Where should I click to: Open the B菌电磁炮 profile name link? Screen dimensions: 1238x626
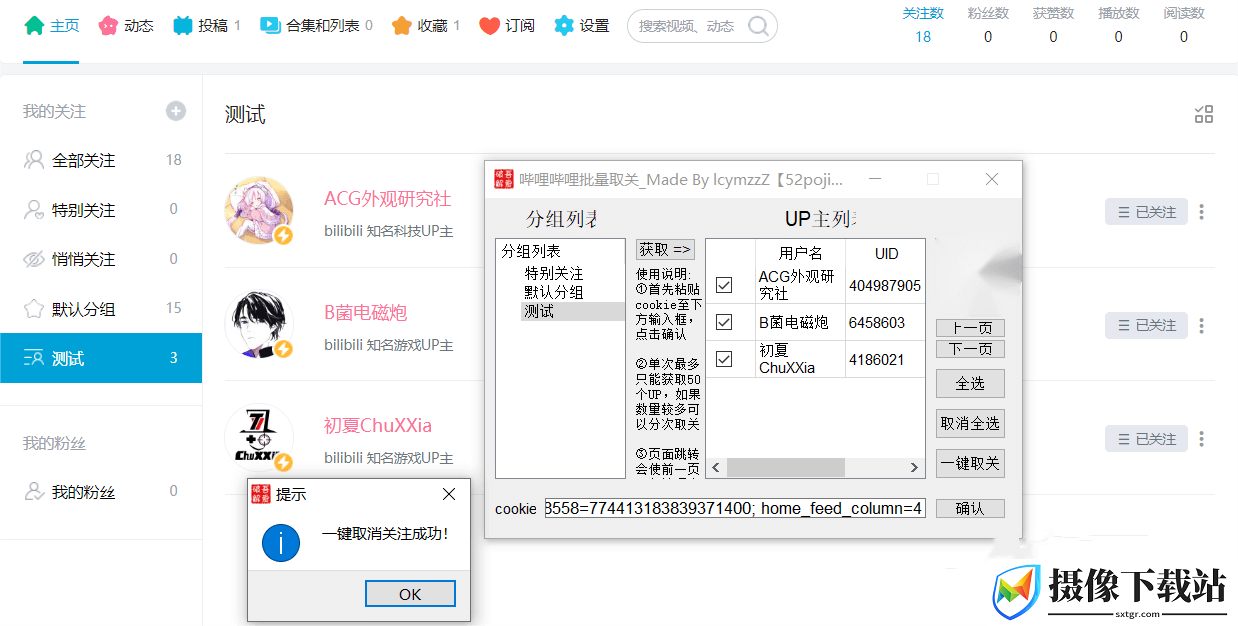pyautogui.click(x=366, y=313)
